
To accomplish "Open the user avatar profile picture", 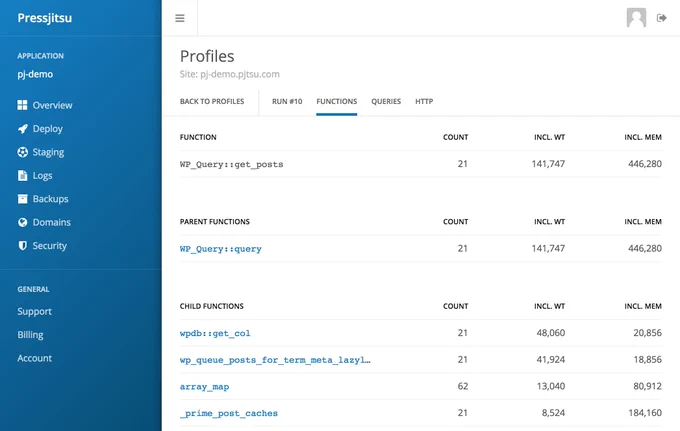I will (636, 18).
